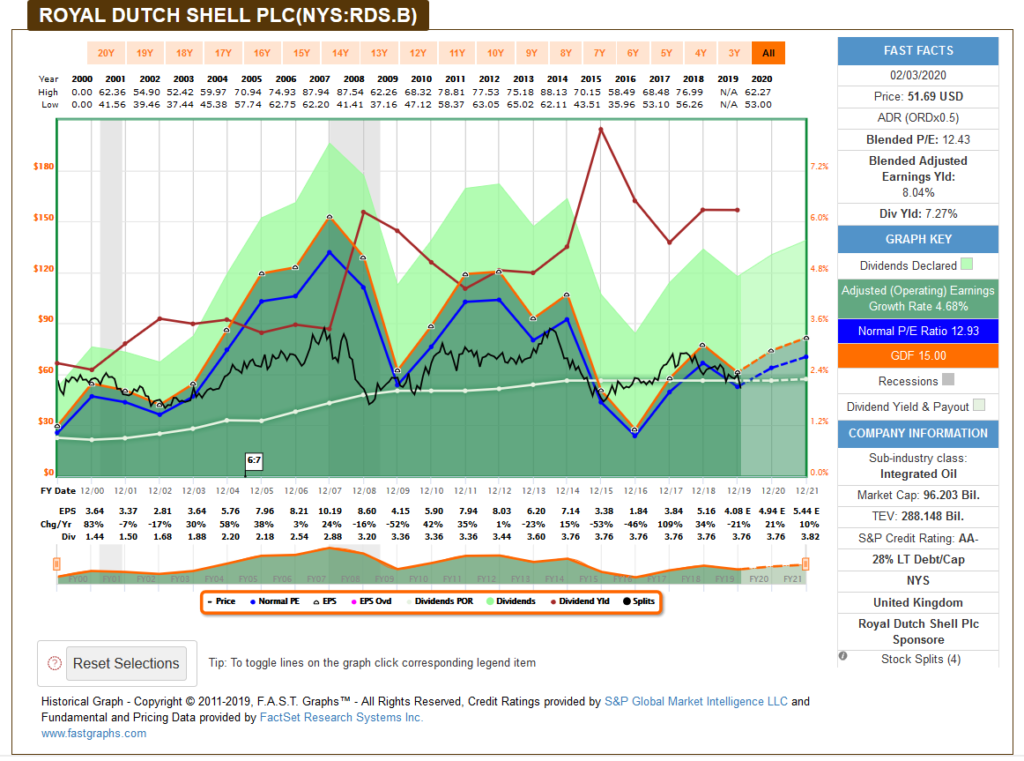Click the ROYAL DUTCH SHELL PLC title
Image resolution: width=1024 pixels, height=761 pixels.
228,16
